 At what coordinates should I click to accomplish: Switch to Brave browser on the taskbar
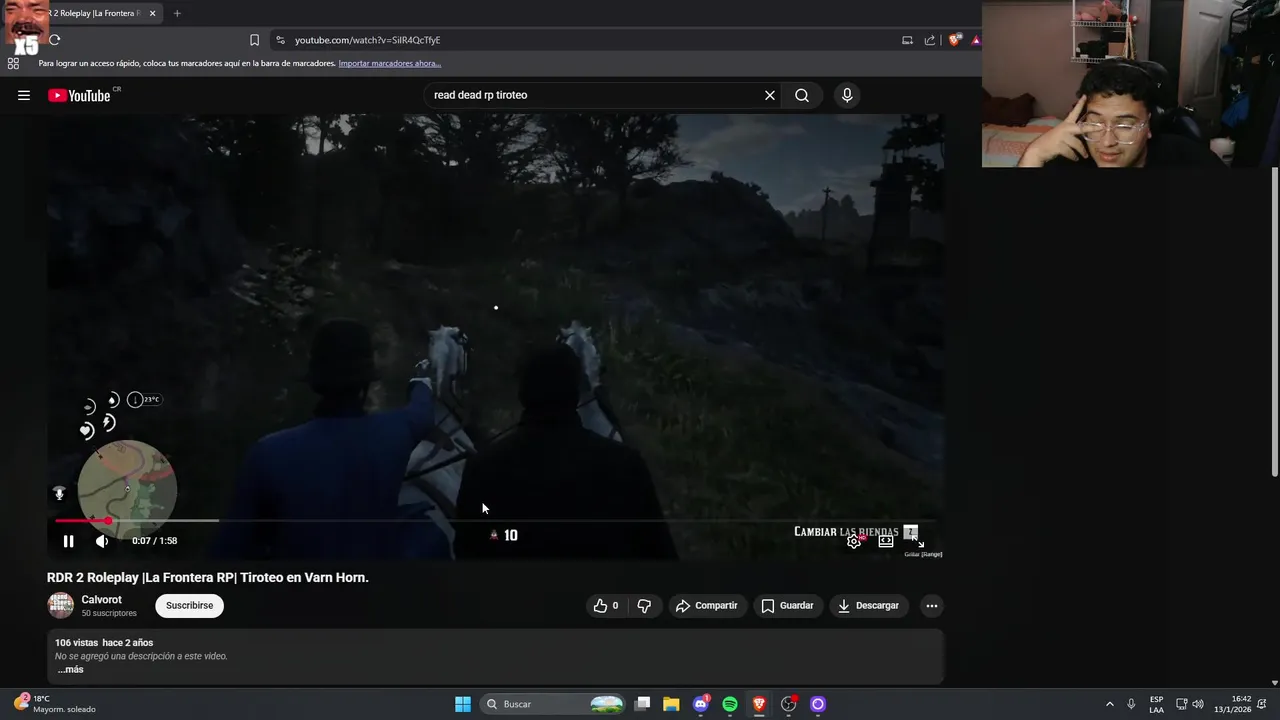click(759, 704)
